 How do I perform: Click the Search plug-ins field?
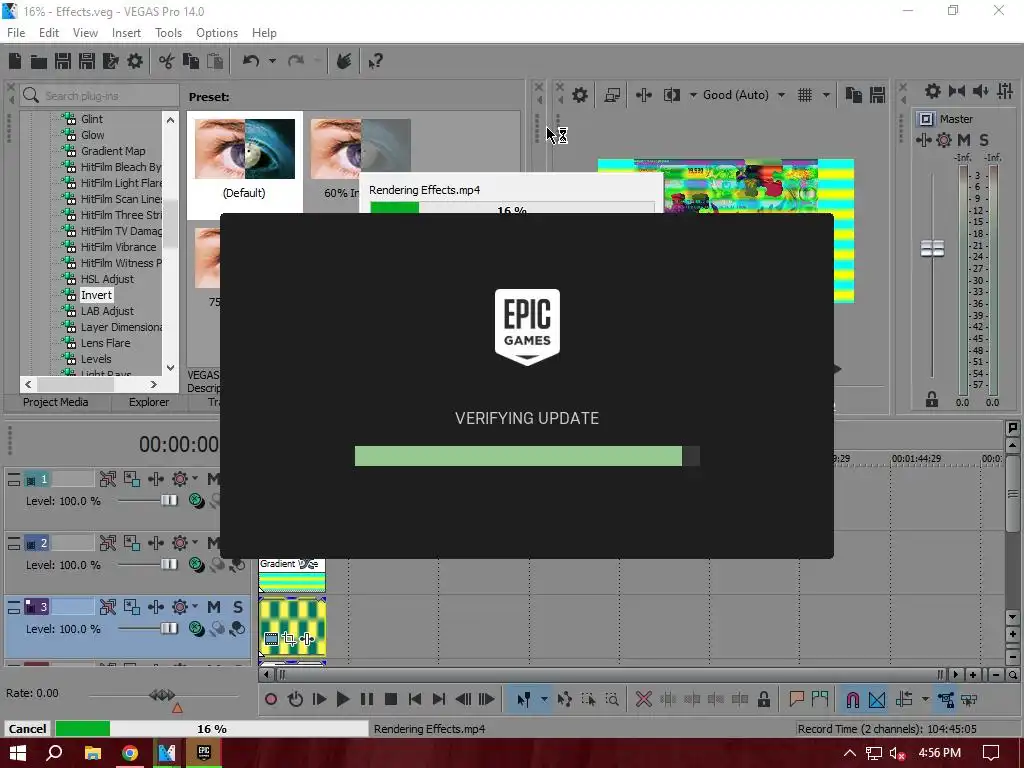(x=99, y=96)
